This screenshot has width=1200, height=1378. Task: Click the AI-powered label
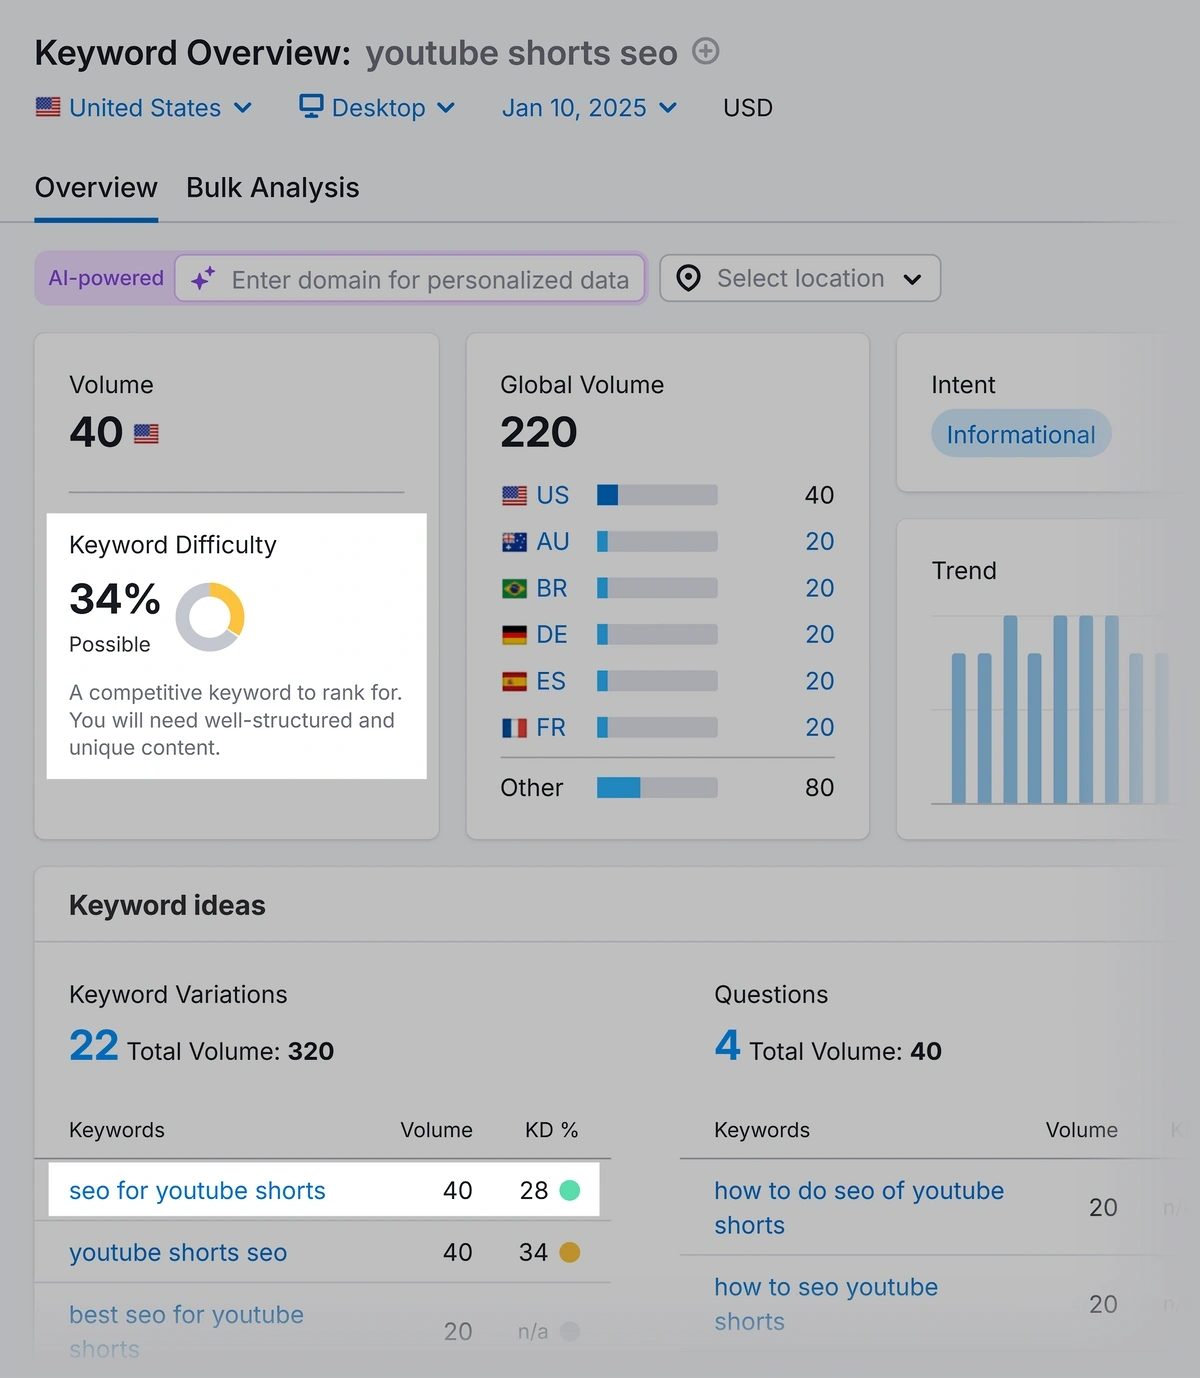(106, 278)
